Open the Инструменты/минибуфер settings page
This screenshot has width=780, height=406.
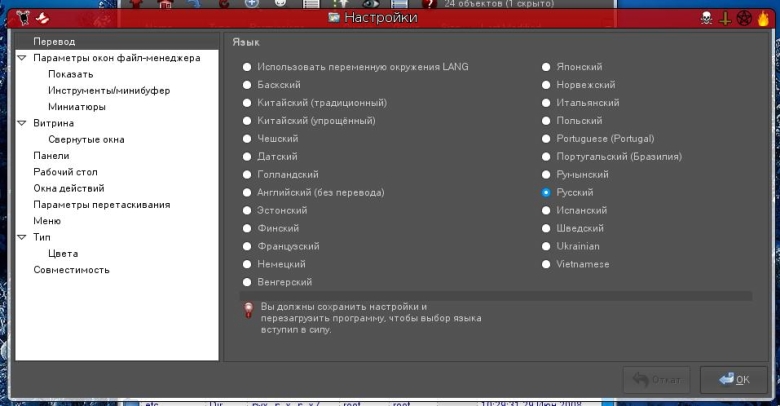pos(109,91)
